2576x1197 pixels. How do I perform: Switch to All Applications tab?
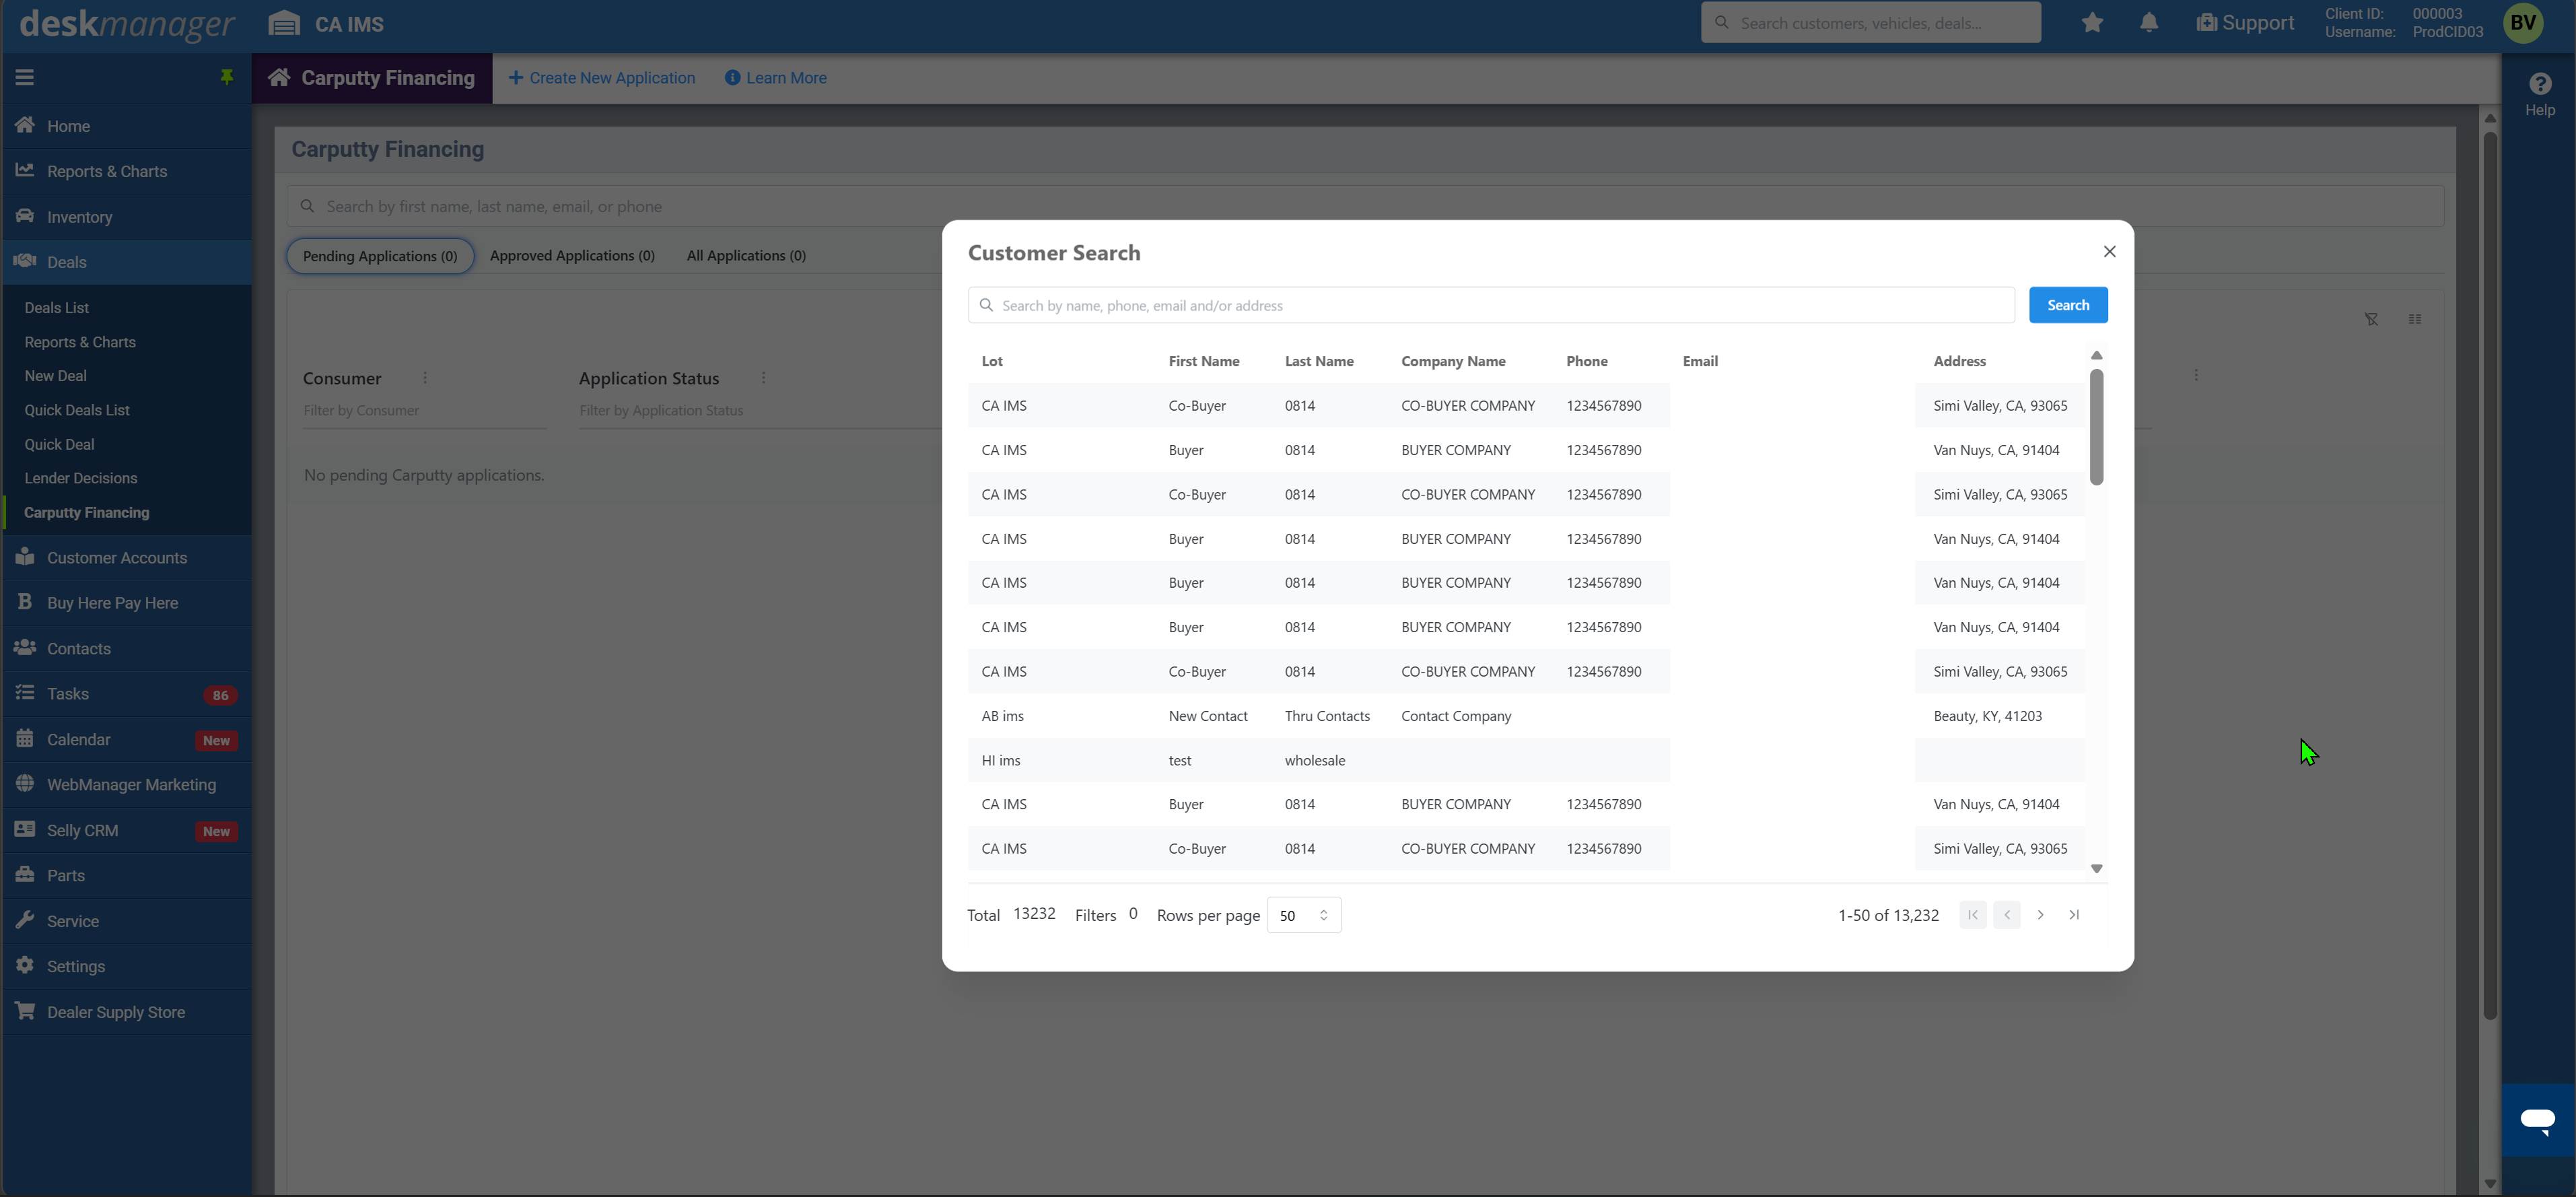click(746, 256)
